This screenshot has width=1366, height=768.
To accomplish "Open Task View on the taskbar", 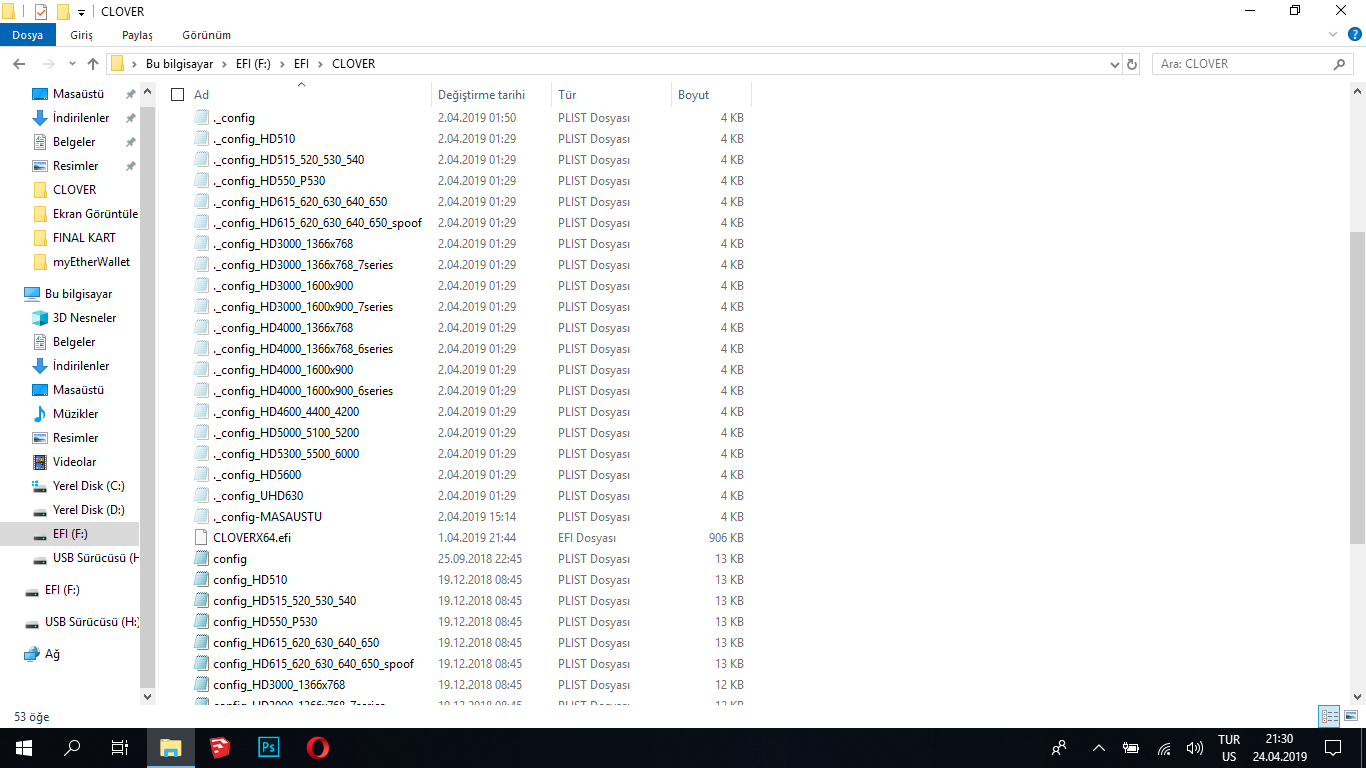I will [x=120, y=747].
